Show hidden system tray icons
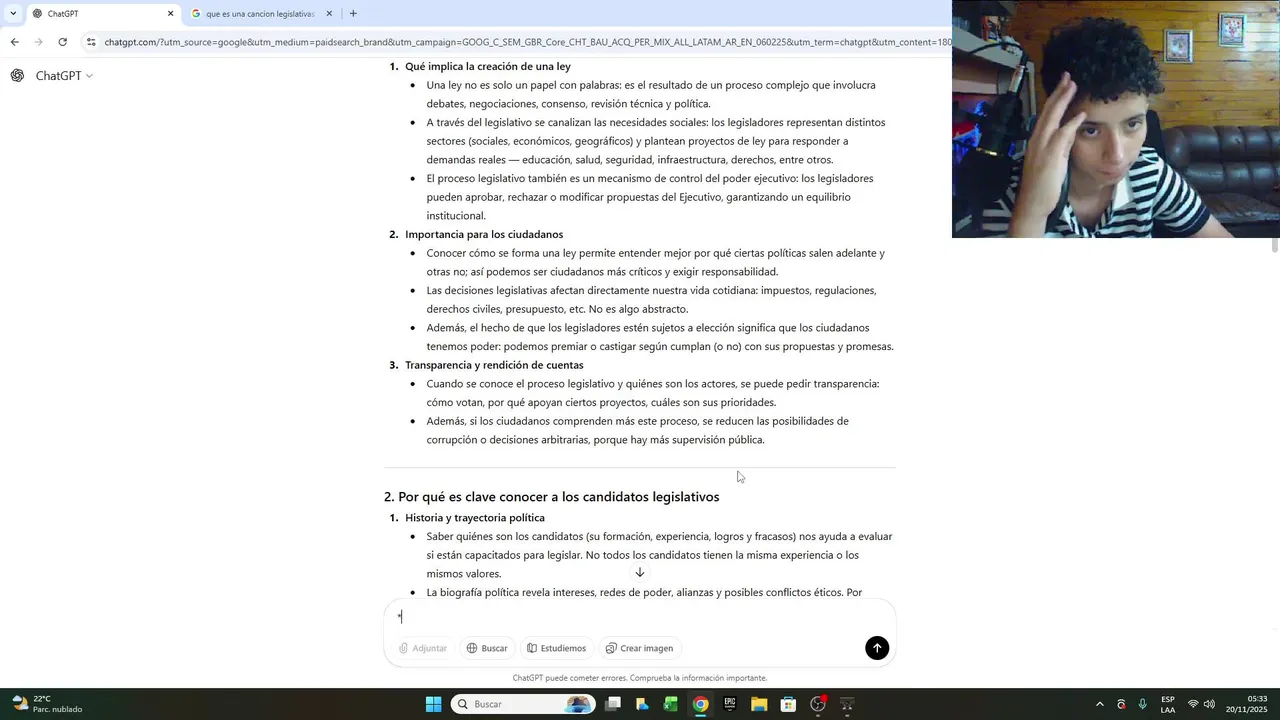1280x720 pixels. pos(1100,704)
